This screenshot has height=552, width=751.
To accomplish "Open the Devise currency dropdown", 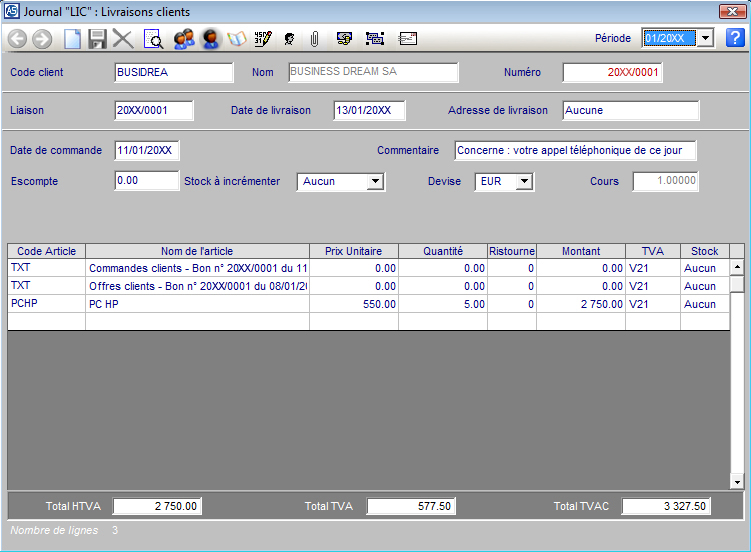I will (x=525, y=182).
